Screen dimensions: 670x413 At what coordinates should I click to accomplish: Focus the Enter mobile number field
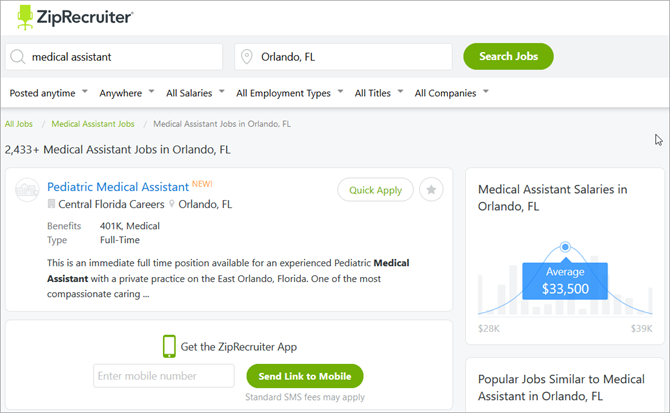pos(164,376)
